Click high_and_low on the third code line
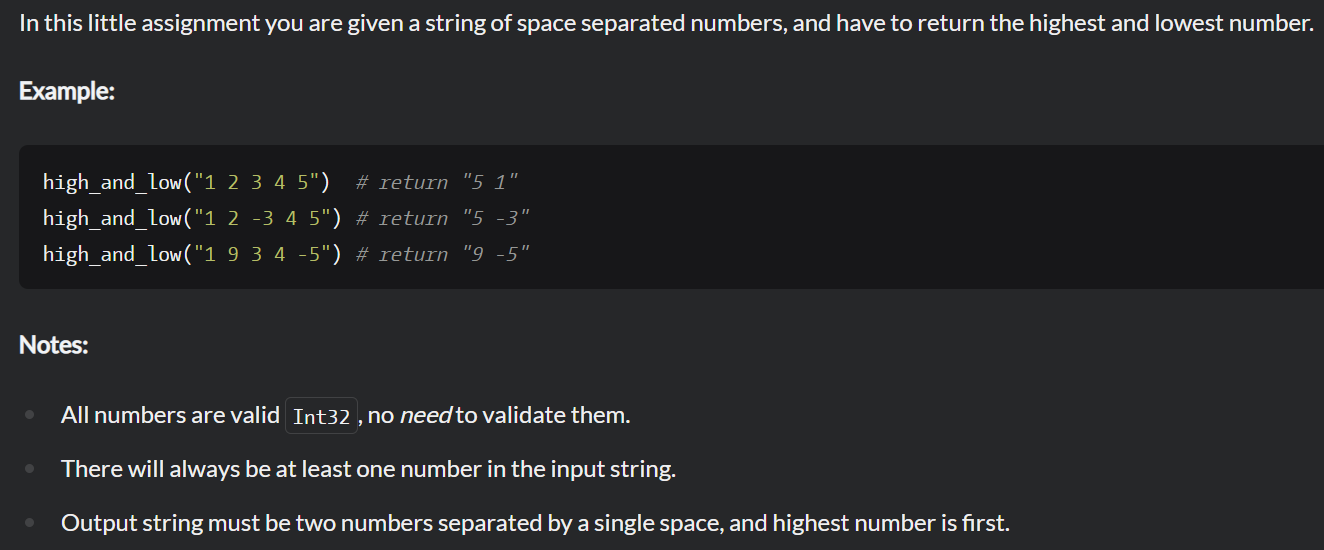The height and width of the screenshot is (550, 1324). tap(112, 254)
